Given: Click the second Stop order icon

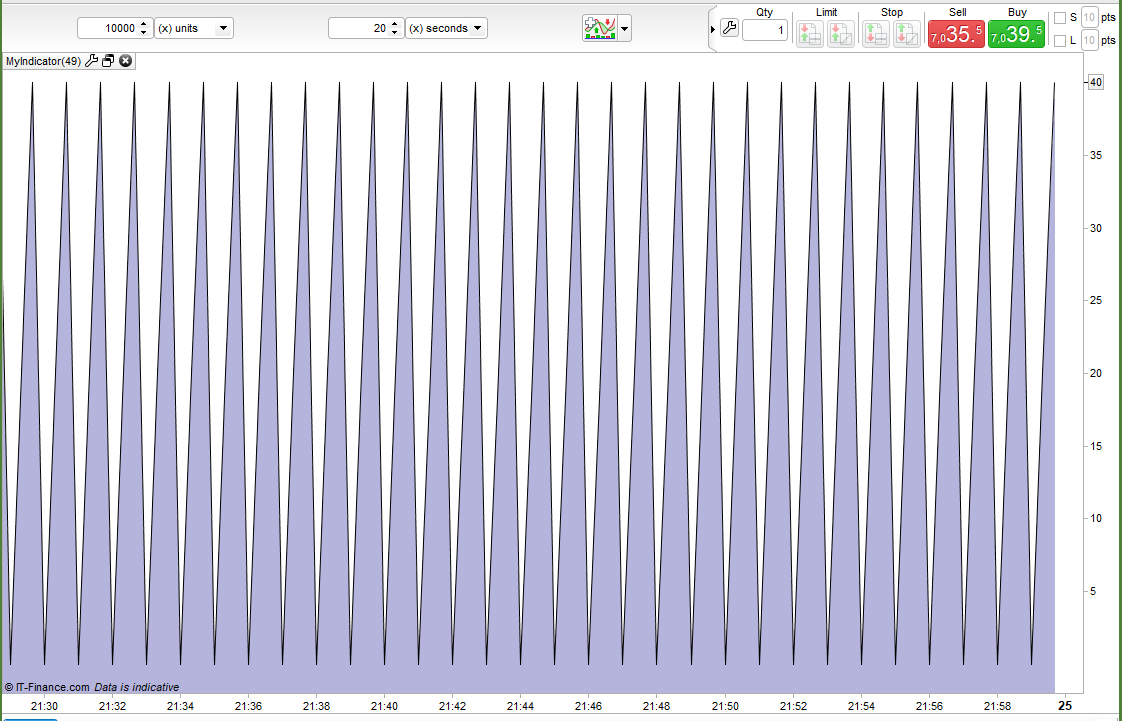Looking at the screenshot, I should (906, 33).
